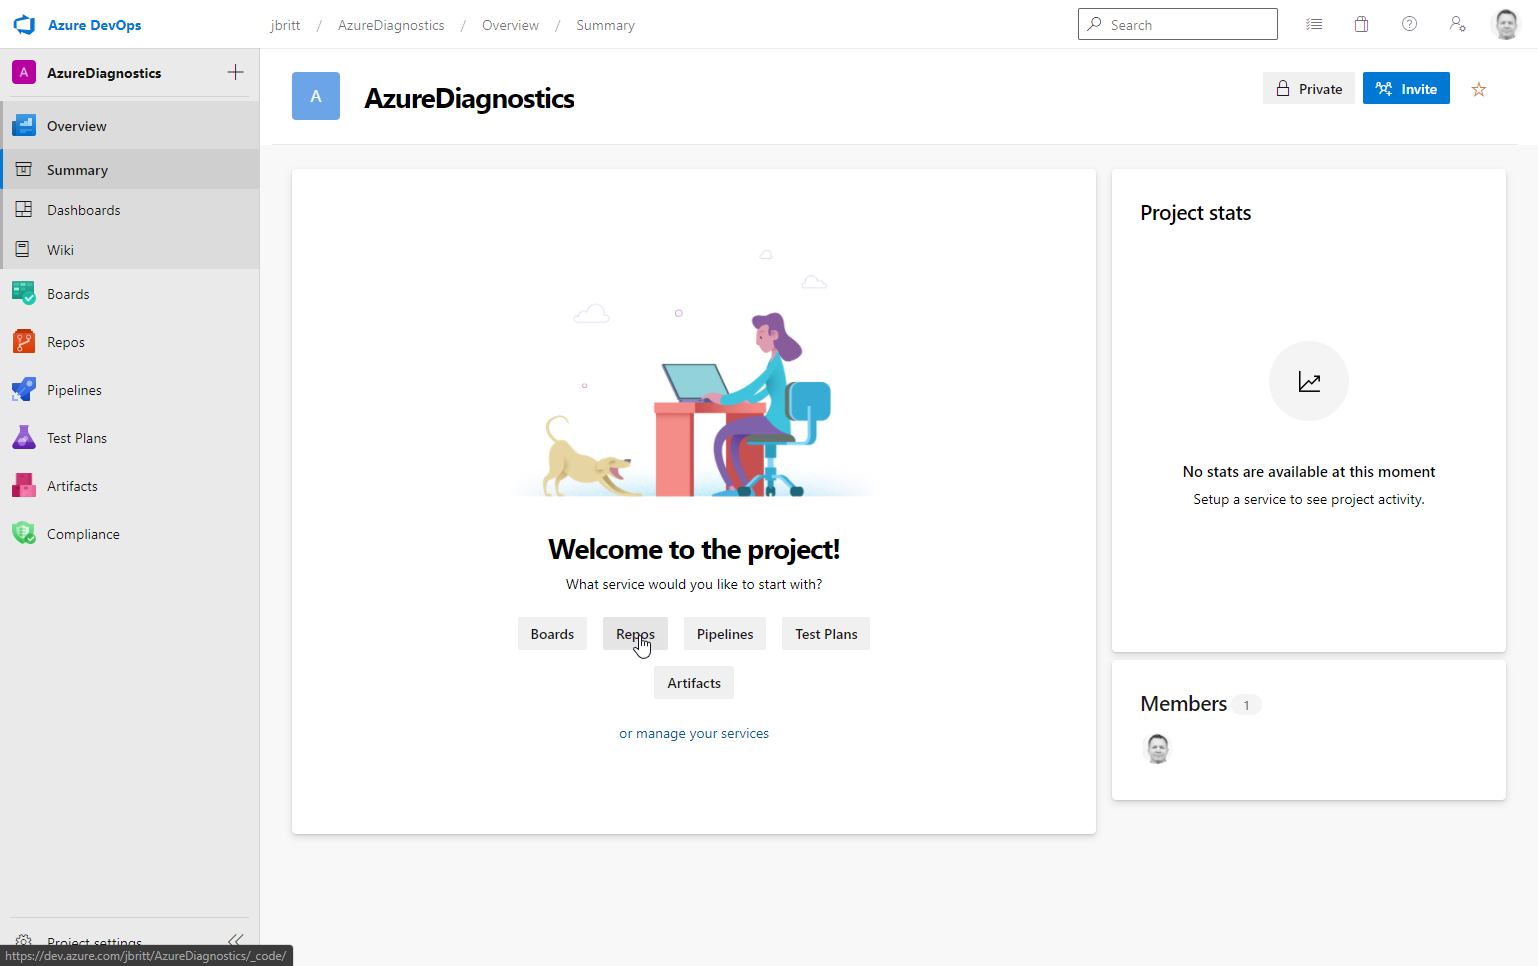Click the Wiki page icon
The image size is (1538, 966).
coord(24,250)
